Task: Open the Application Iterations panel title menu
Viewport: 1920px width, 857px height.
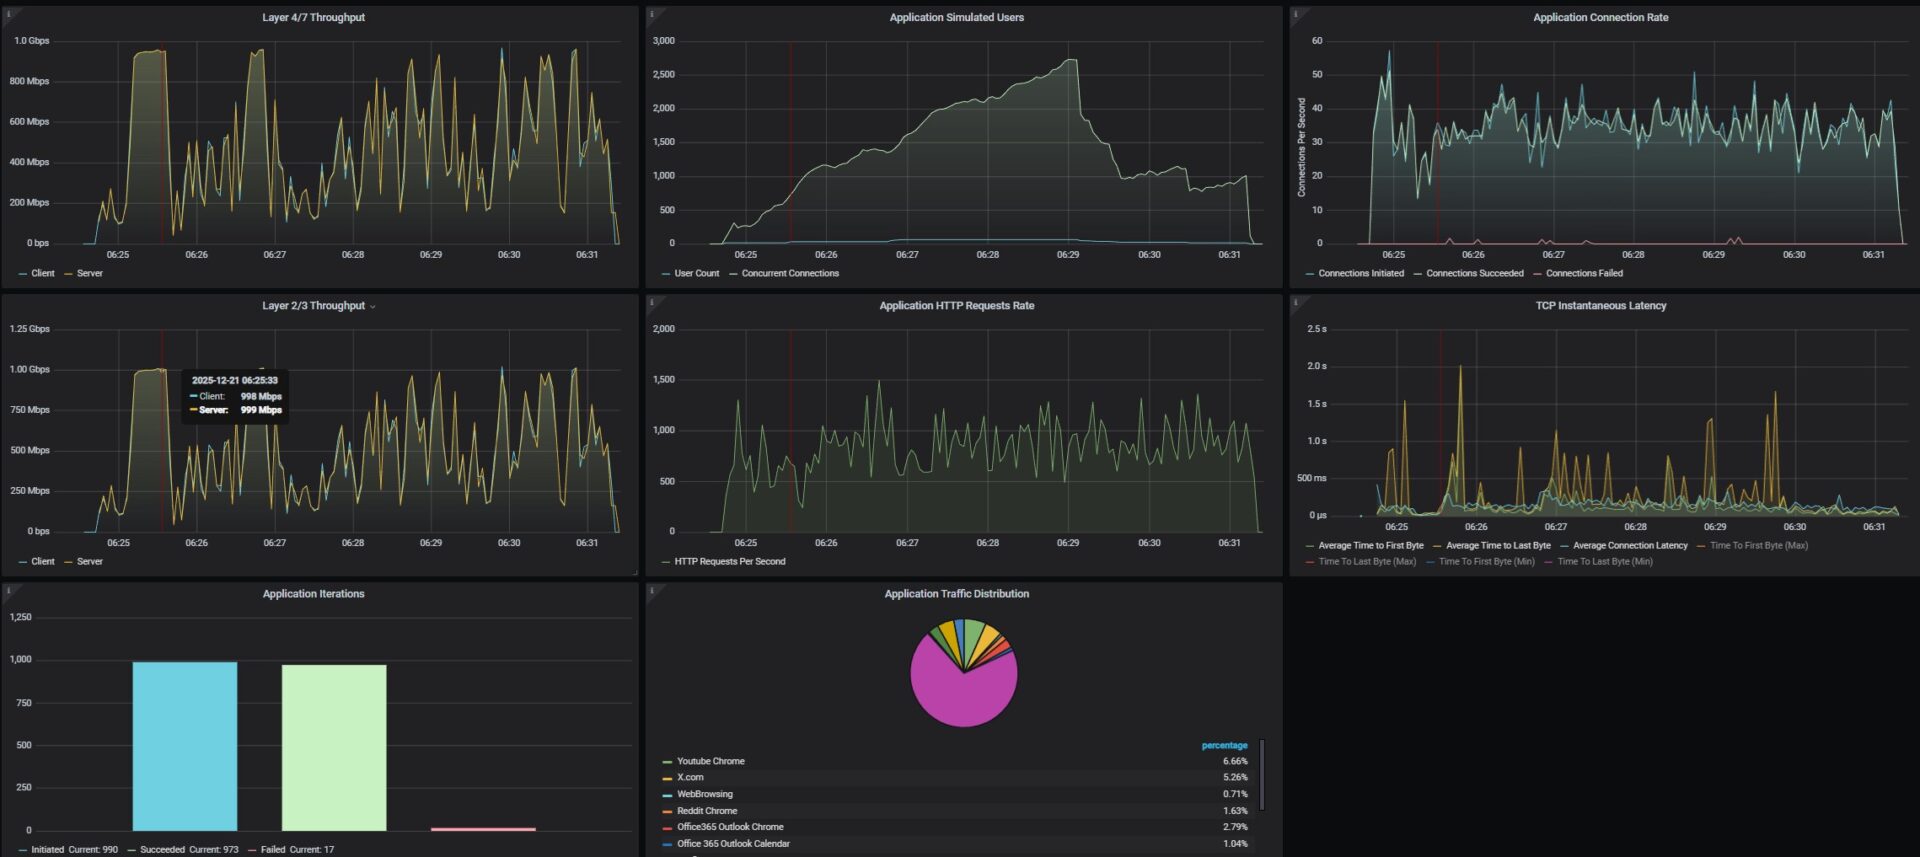Action: [313, 594]
